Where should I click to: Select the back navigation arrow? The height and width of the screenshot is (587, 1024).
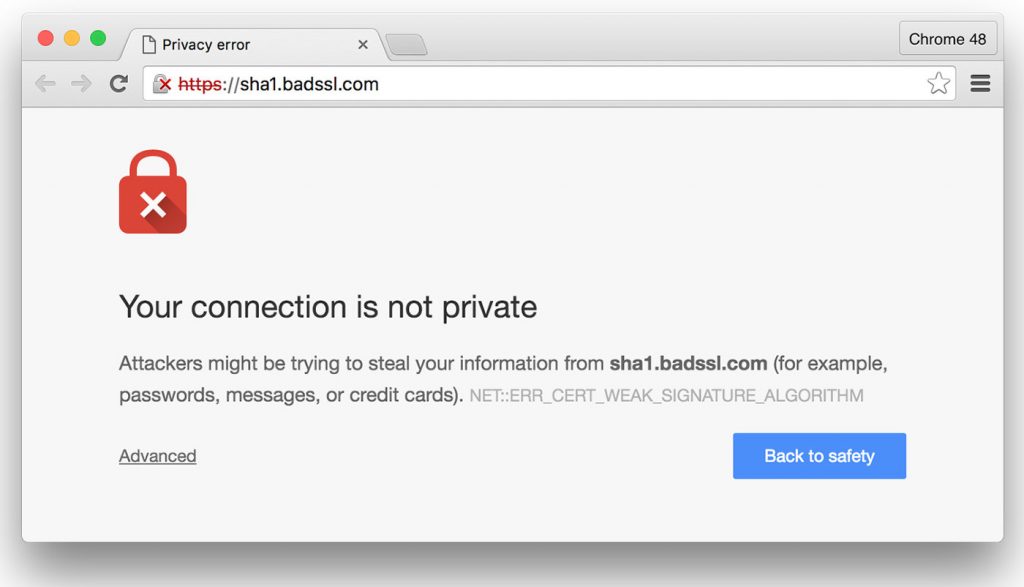pos(46,84)
